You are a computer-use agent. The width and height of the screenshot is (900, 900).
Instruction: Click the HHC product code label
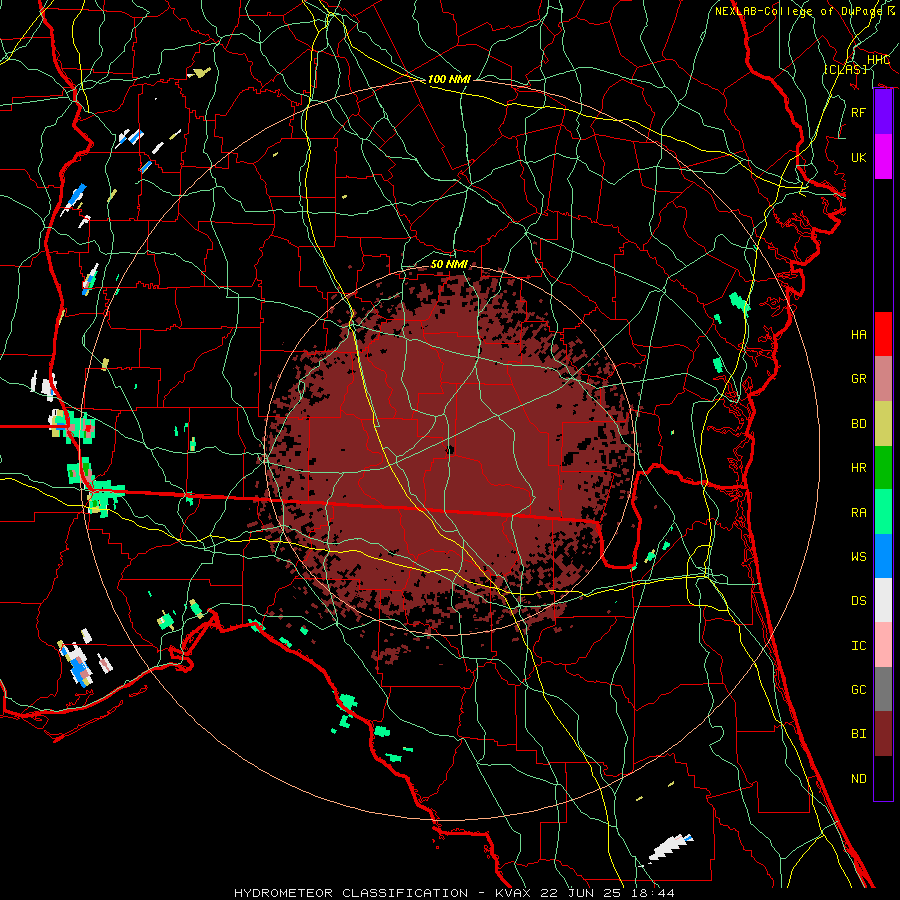878,60
